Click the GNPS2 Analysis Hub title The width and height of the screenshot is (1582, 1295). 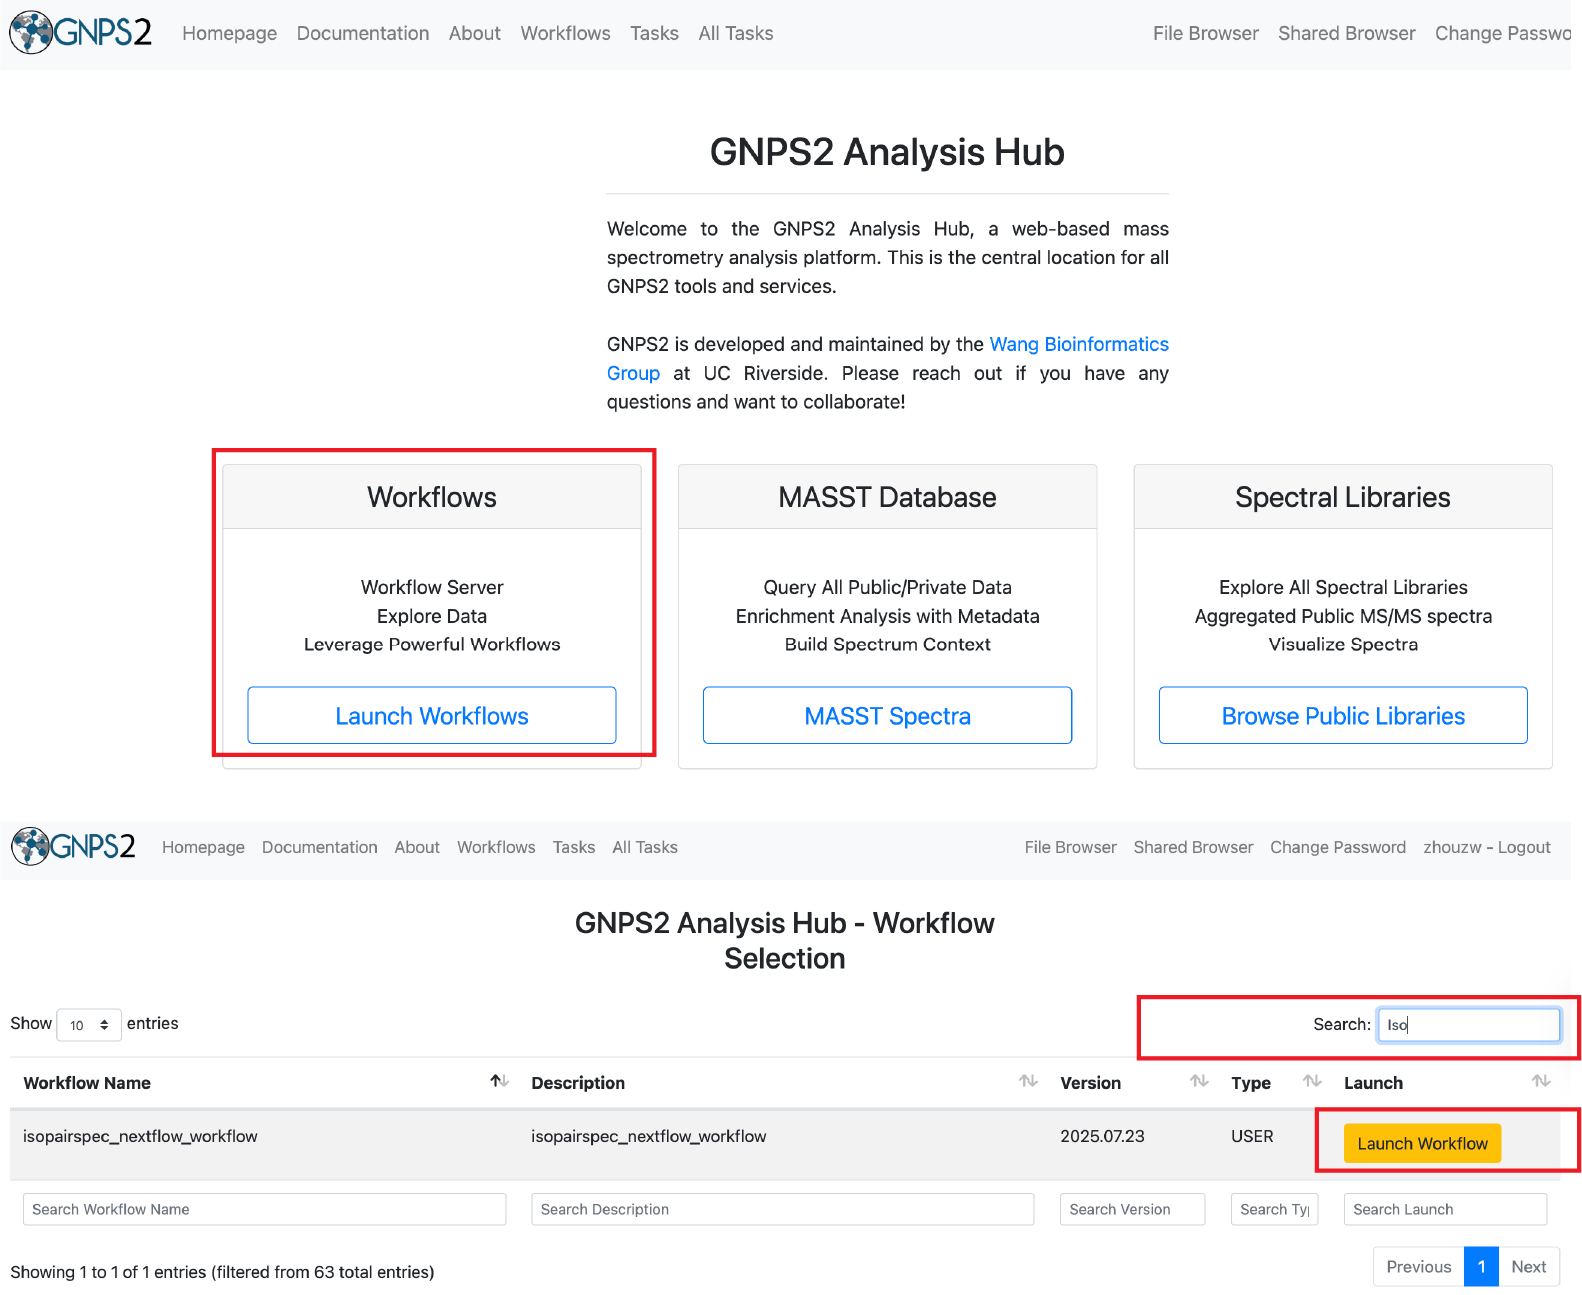pos(887,152)
